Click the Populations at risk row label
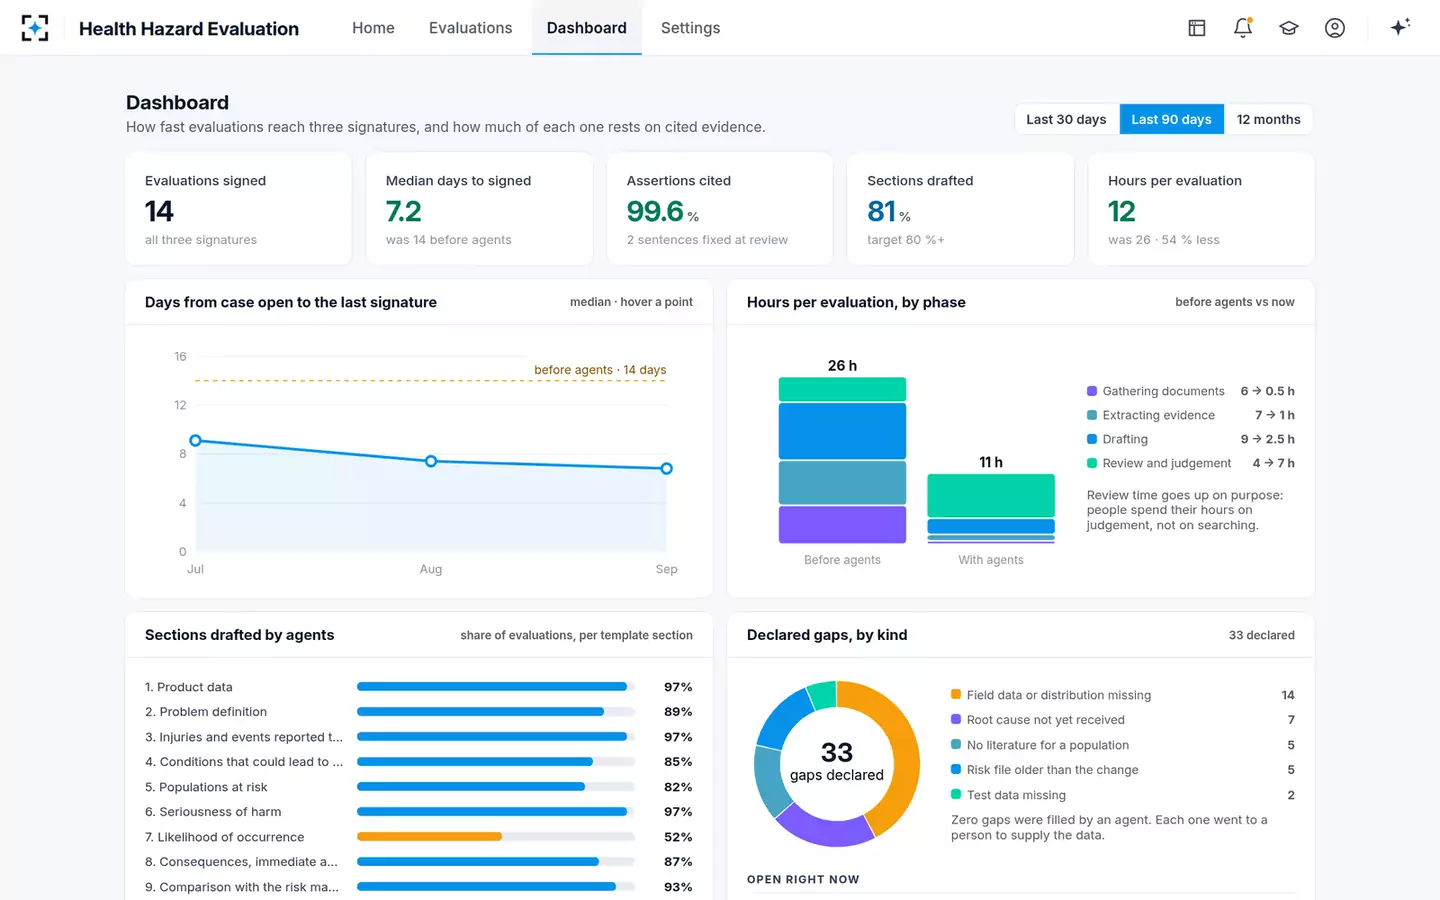This screenshot has width=1440, height=900. [206, 787]
